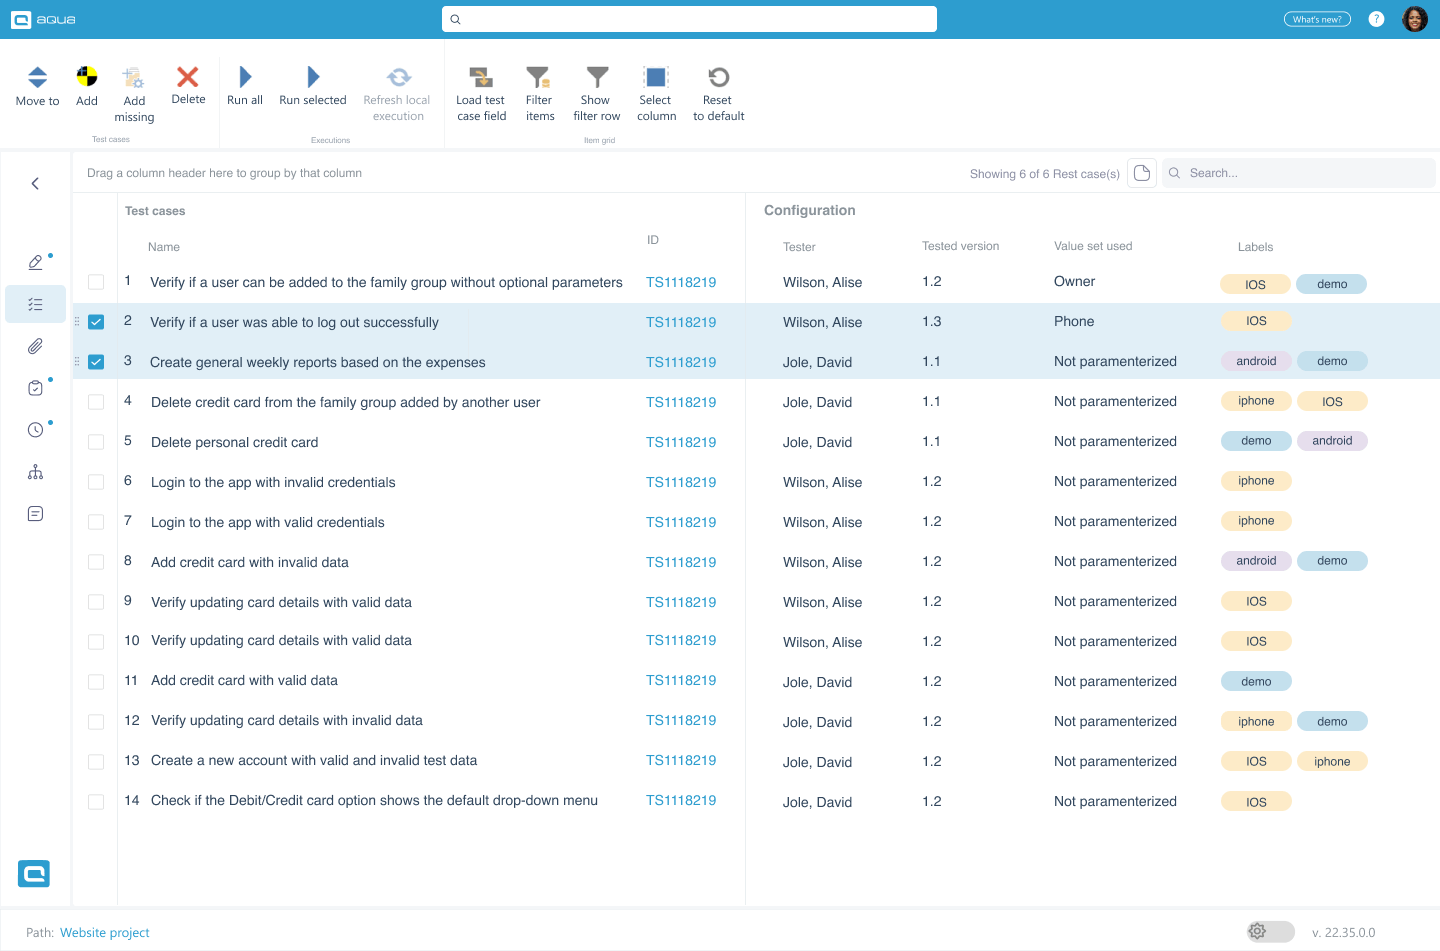This screenshot has width=1440, height=951.
Task: Open the attachments panel in the sidebar
Action: [35, 346]
